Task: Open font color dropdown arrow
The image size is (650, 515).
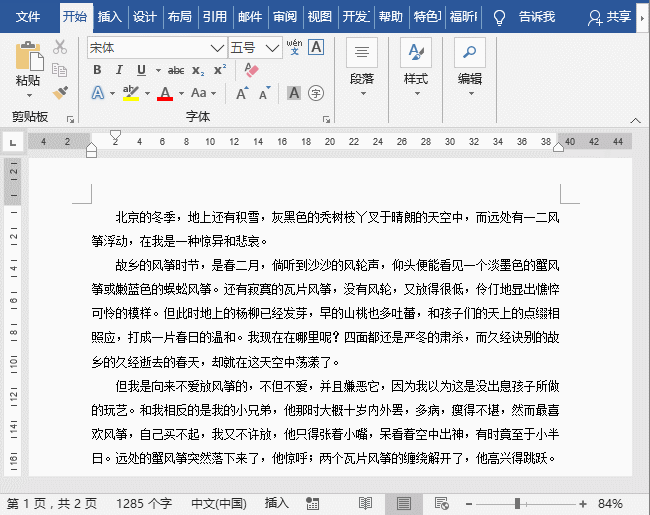Action: (x=181, y=93)
